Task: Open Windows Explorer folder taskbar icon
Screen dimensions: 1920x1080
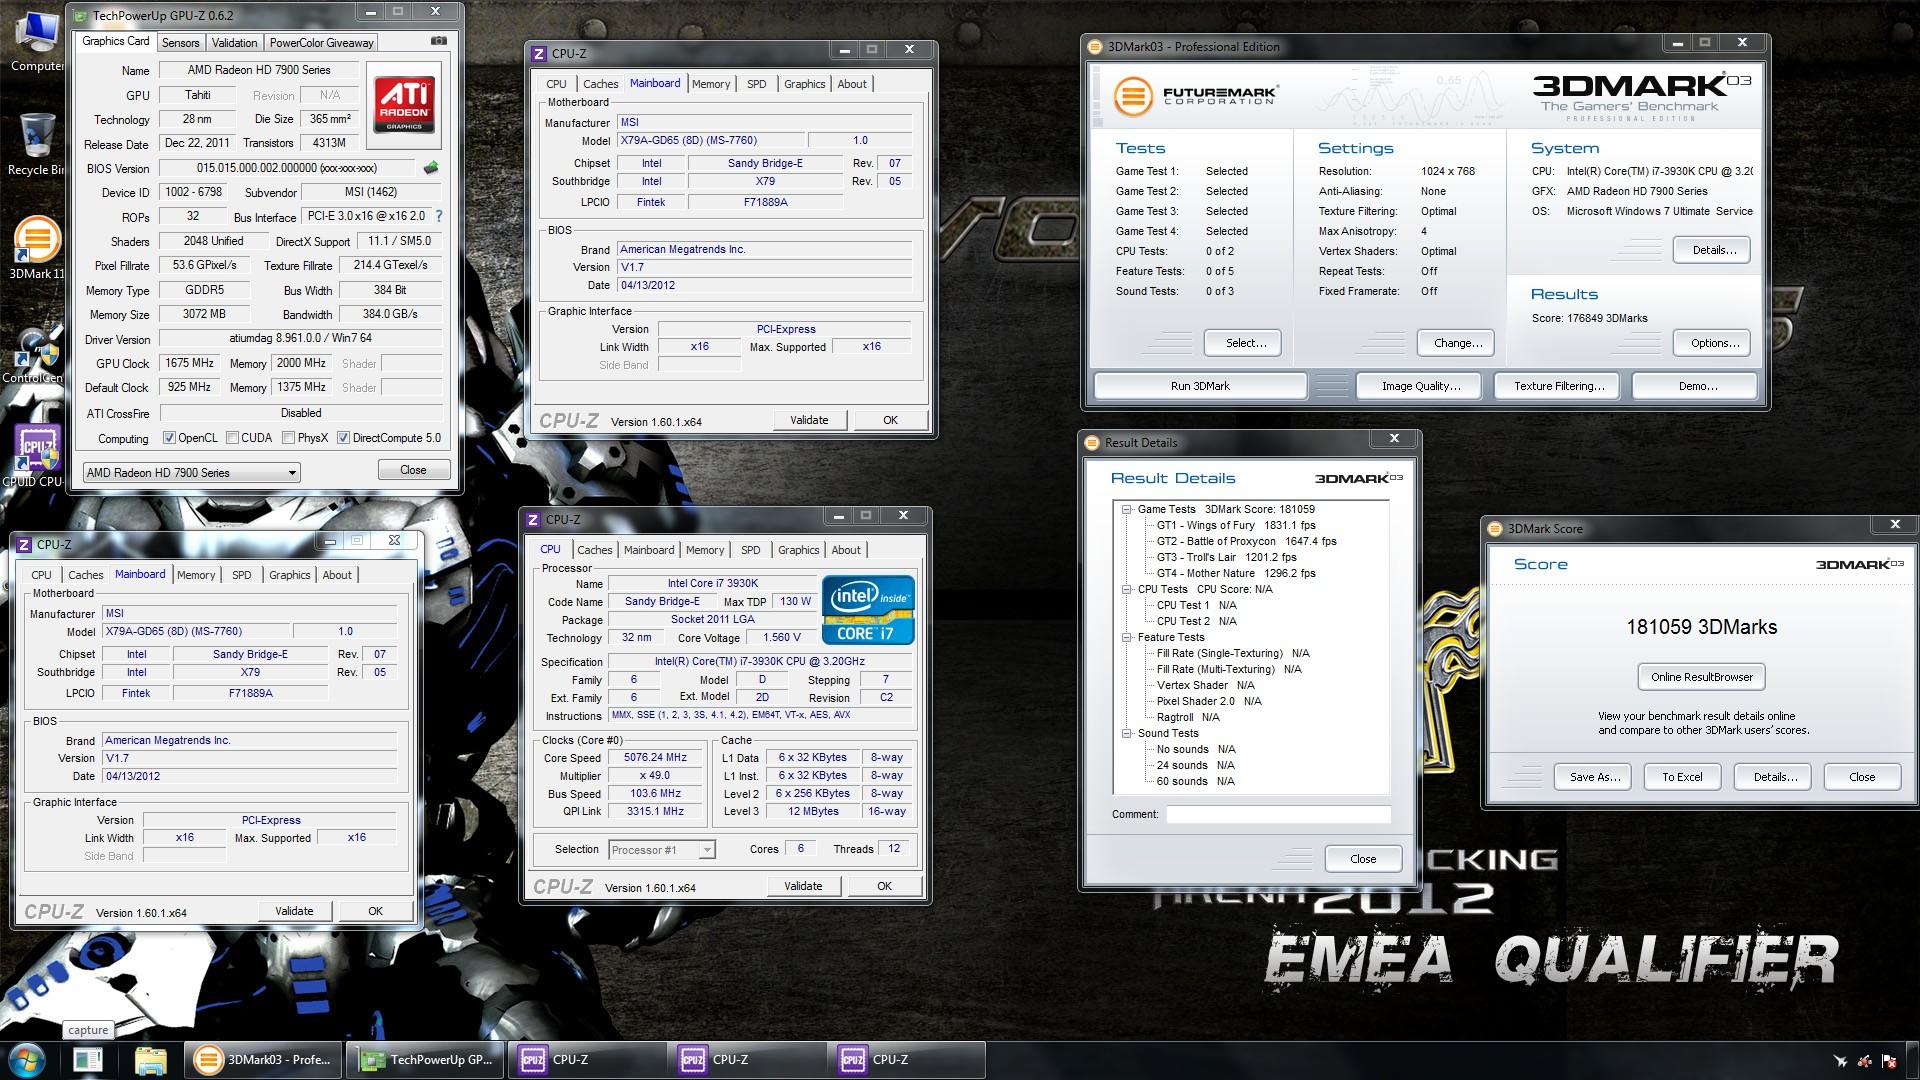Action: [150, 1060]
